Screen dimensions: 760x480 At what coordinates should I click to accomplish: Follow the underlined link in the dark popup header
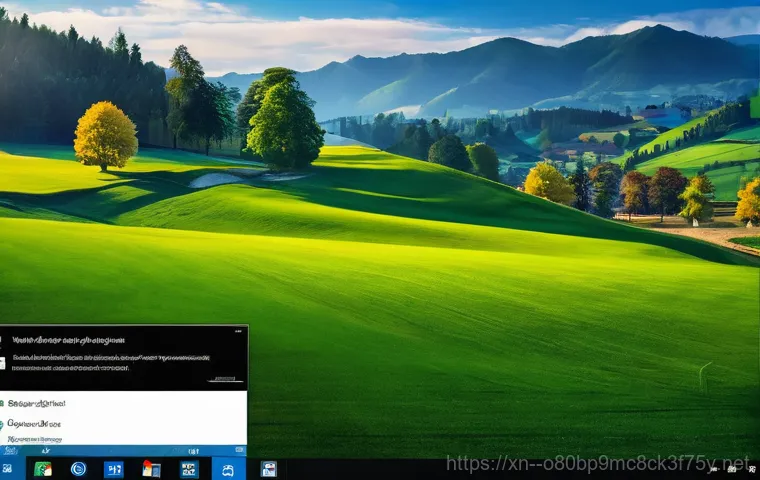point(226,379)
